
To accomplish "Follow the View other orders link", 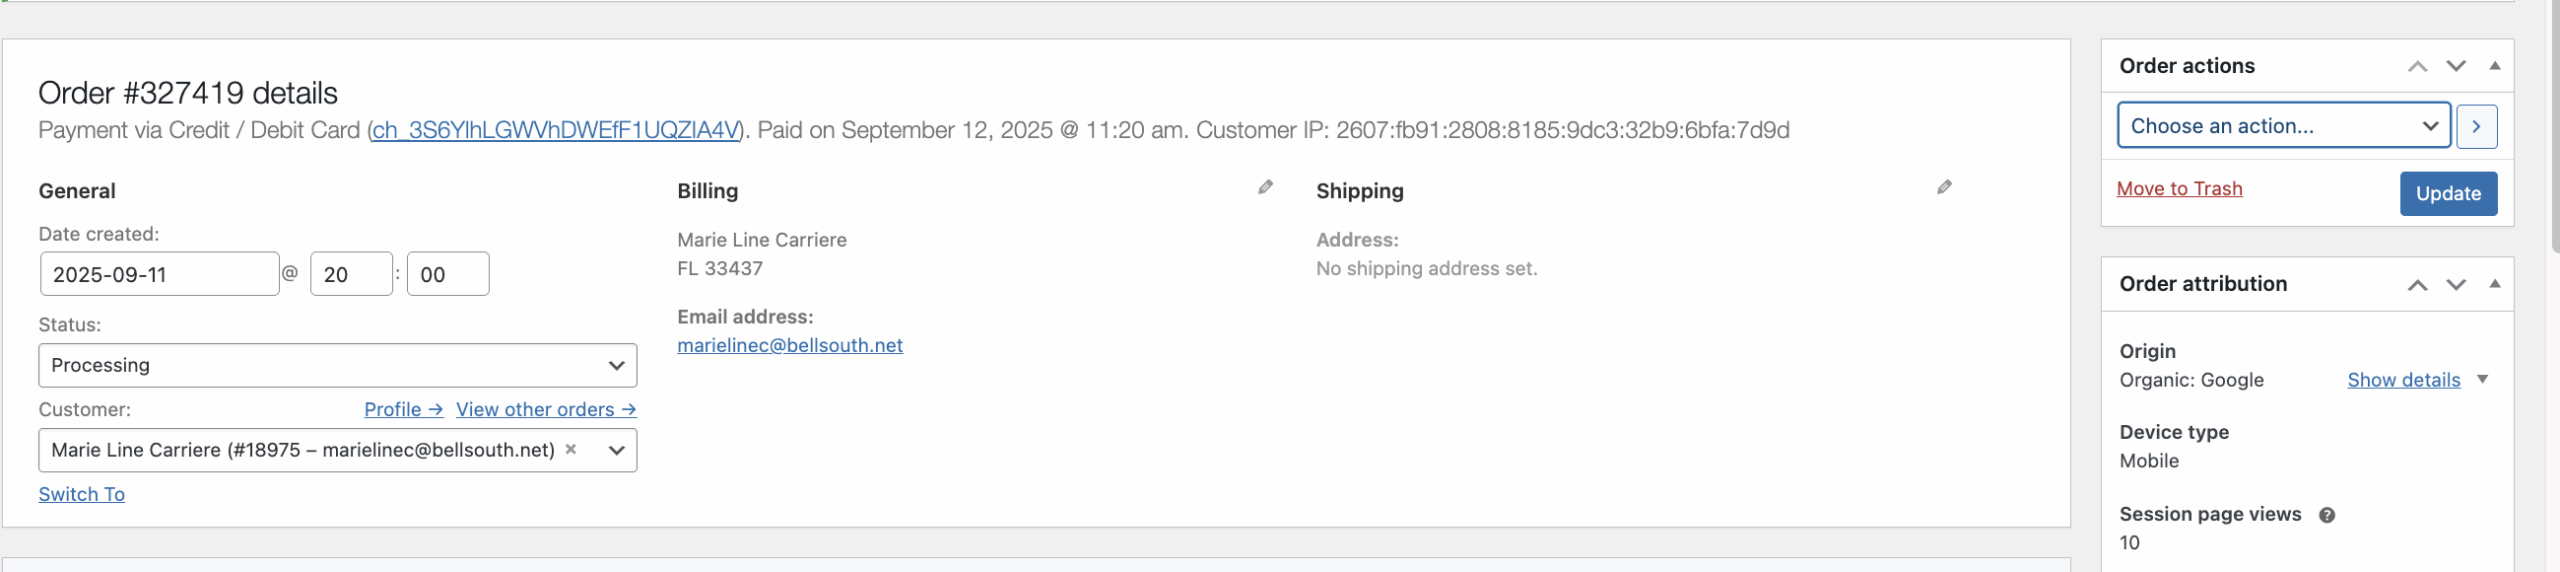I will tap(546, 410).
